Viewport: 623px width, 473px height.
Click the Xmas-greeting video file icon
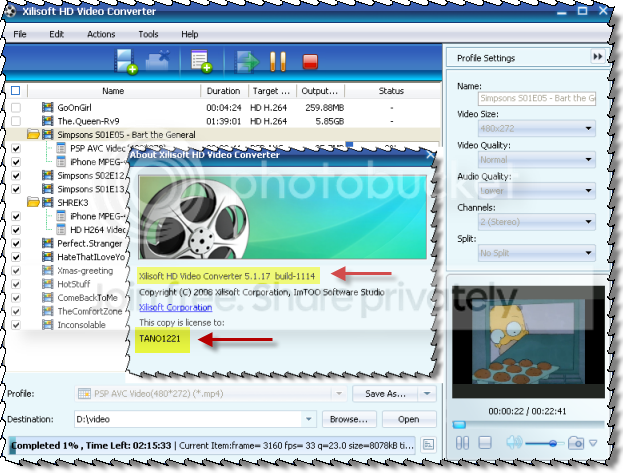tap(47, 270)
